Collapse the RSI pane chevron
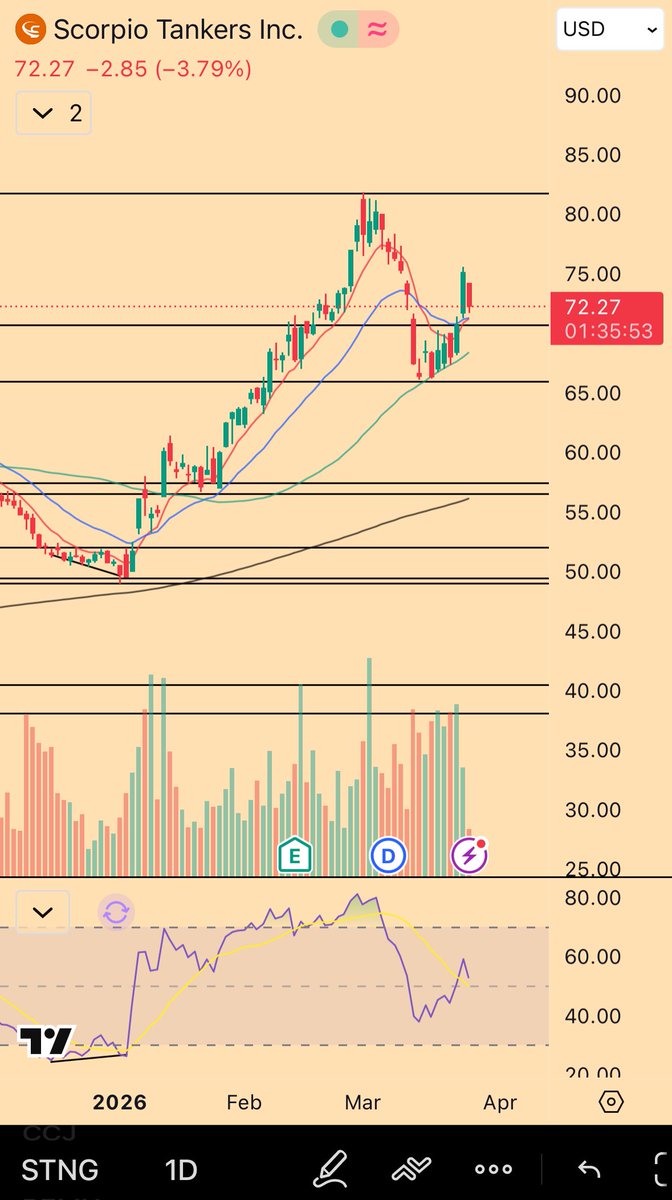Viewport: 672px width, 1200px height. pyautogui.click(x=44, y=912)
